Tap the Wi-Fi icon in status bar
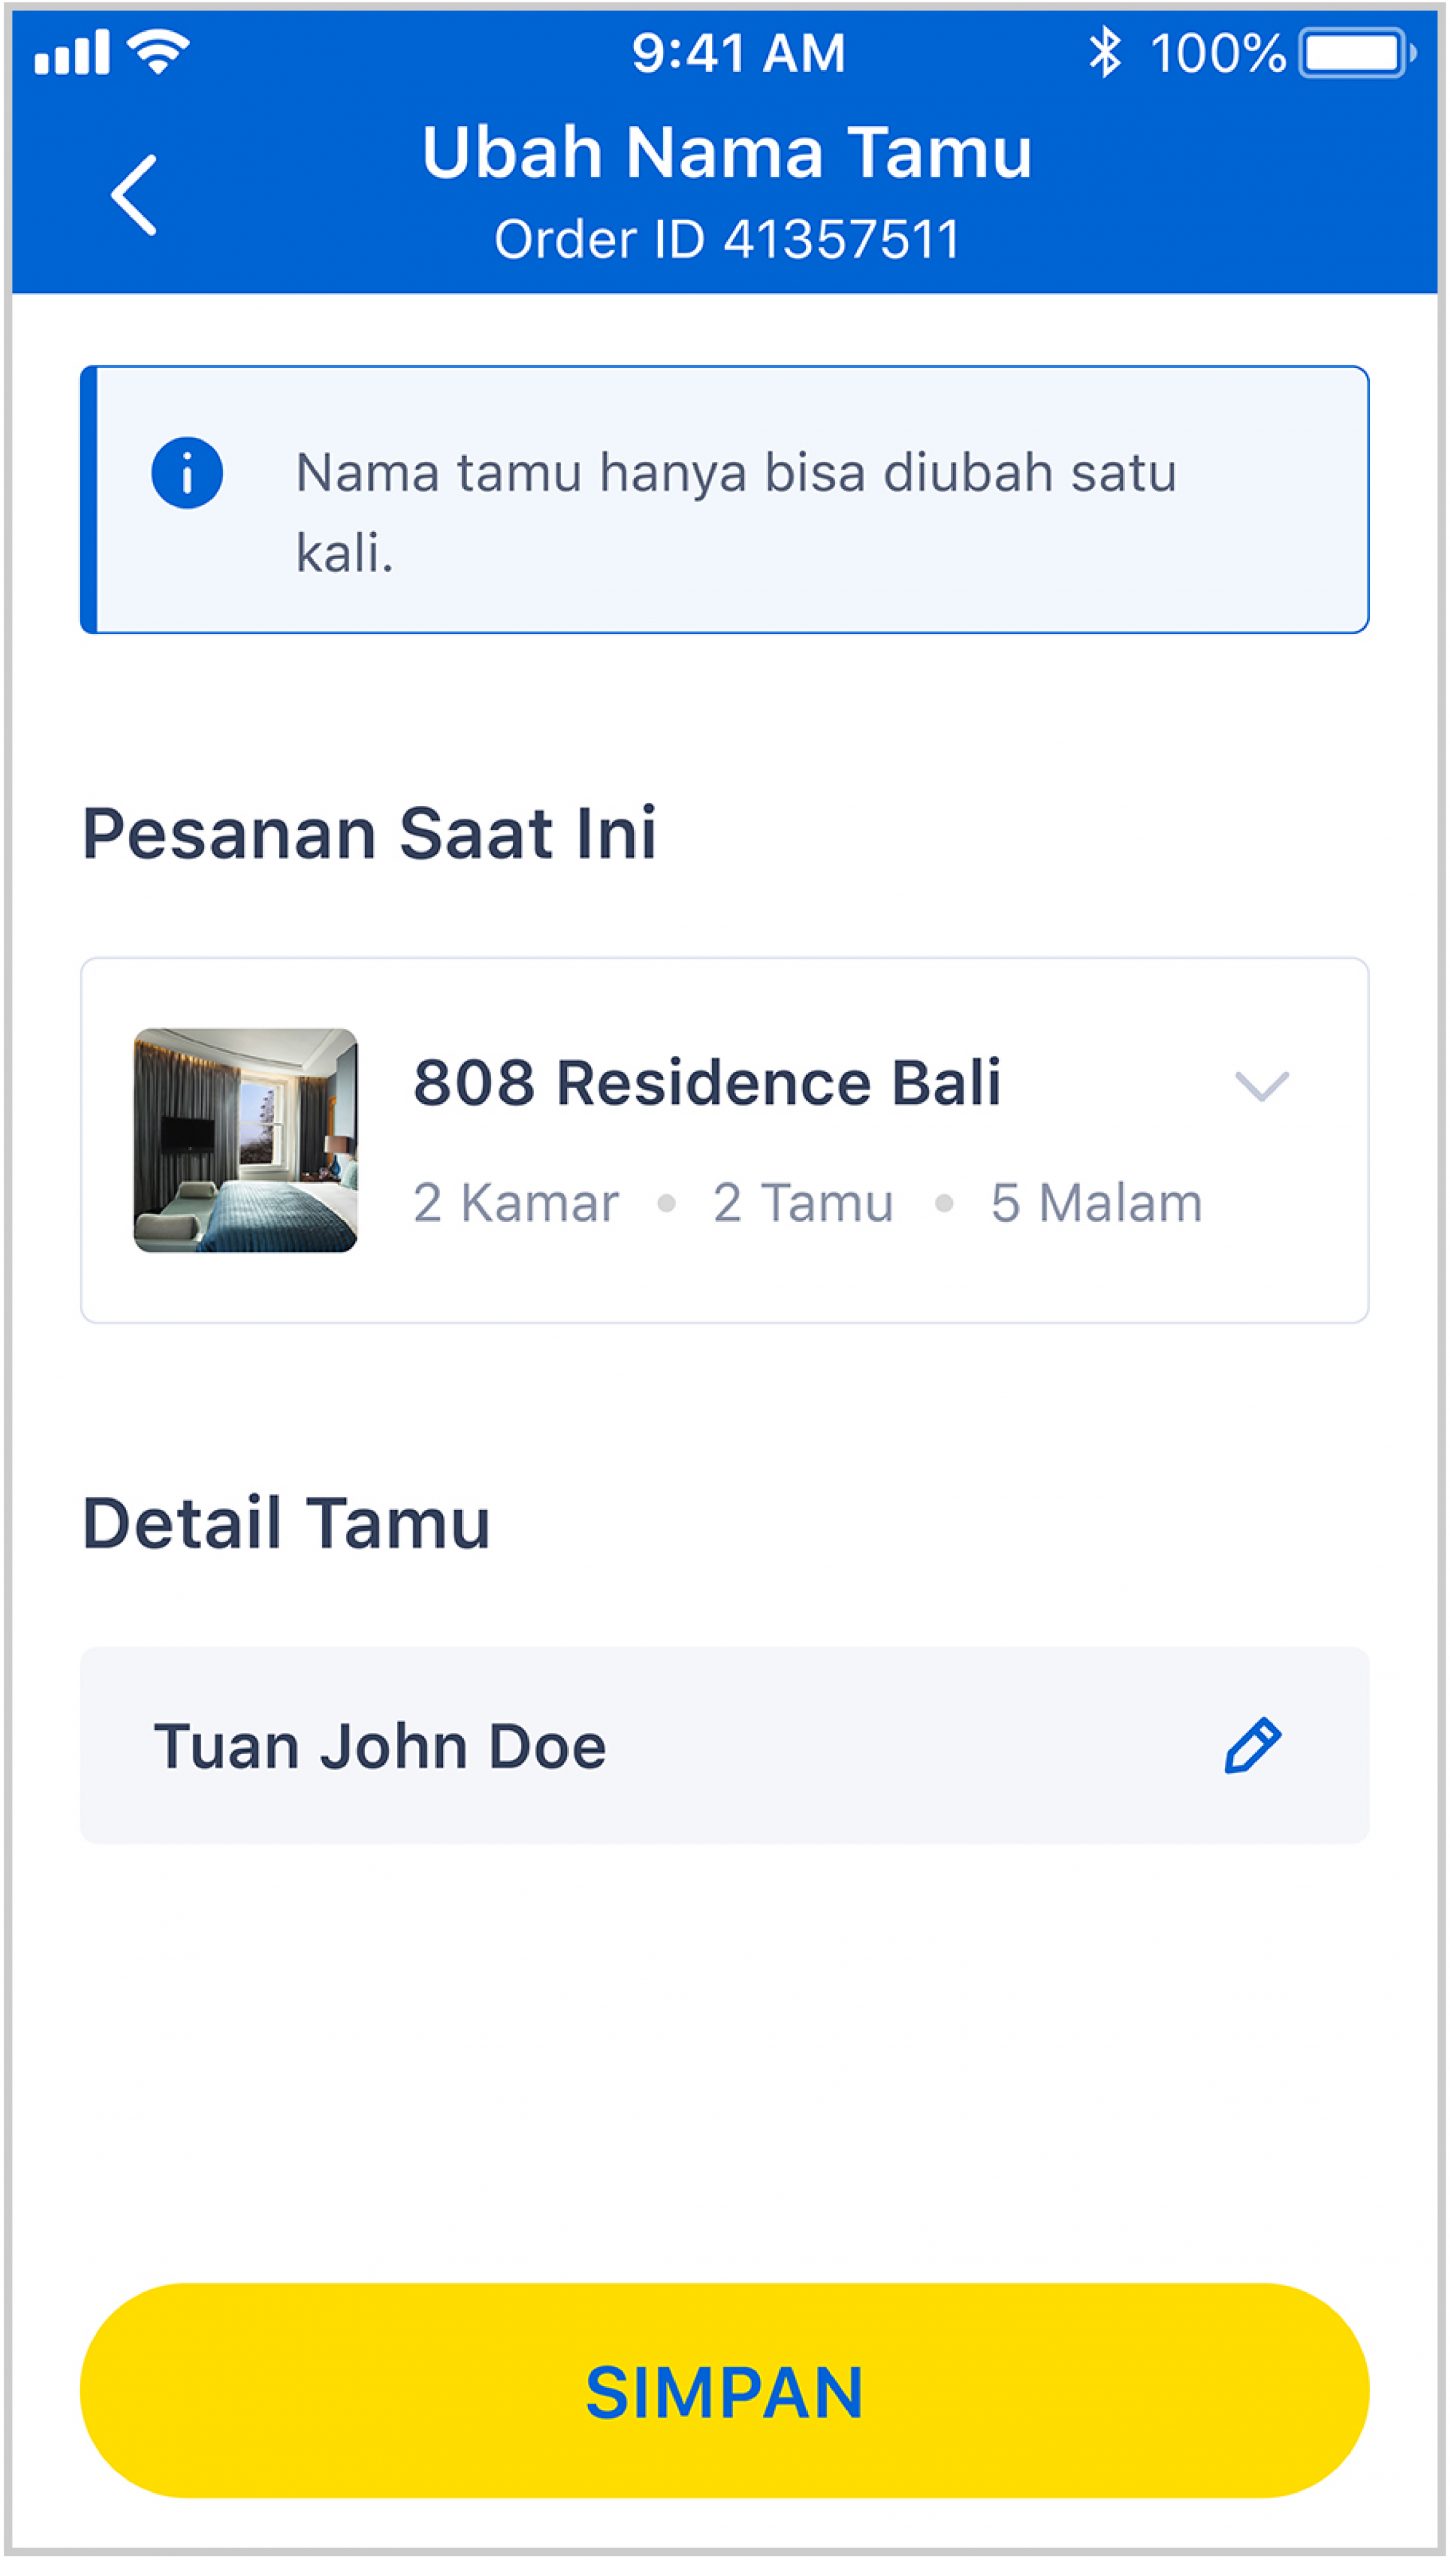This screenshot has width=1450, height=2560. tap(160, 51)
